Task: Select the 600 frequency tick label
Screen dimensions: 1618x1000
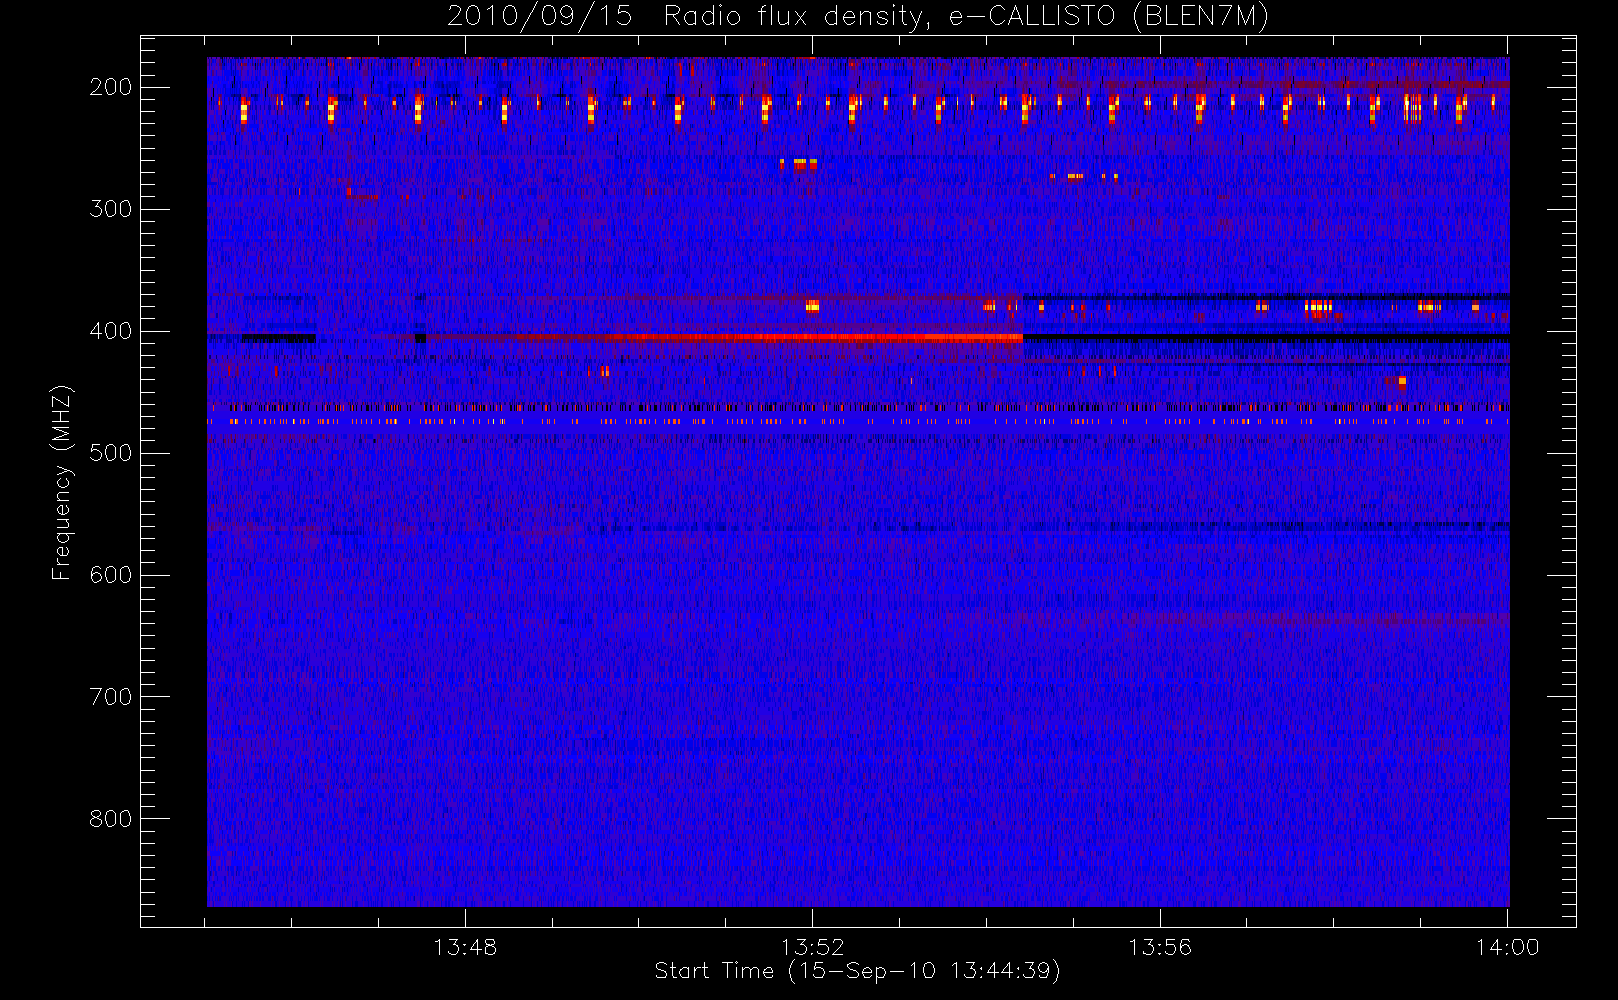Action: (x=110, y=575)
